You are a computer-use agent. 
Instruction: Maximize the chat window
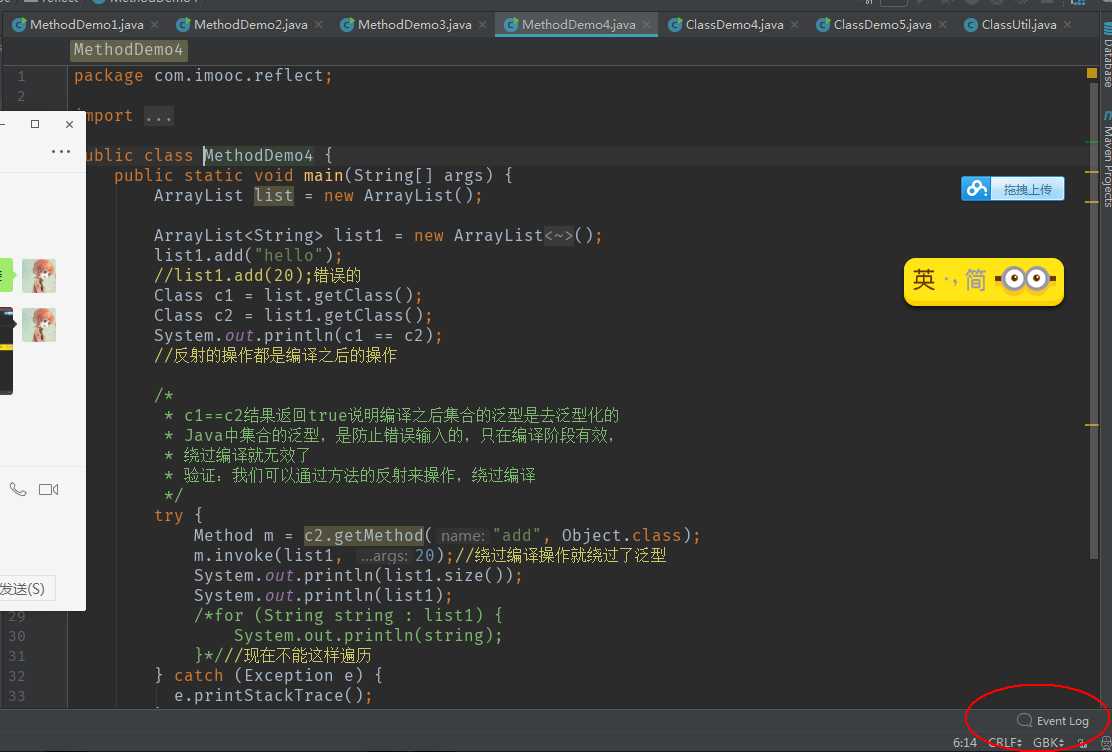coord(35,124)
